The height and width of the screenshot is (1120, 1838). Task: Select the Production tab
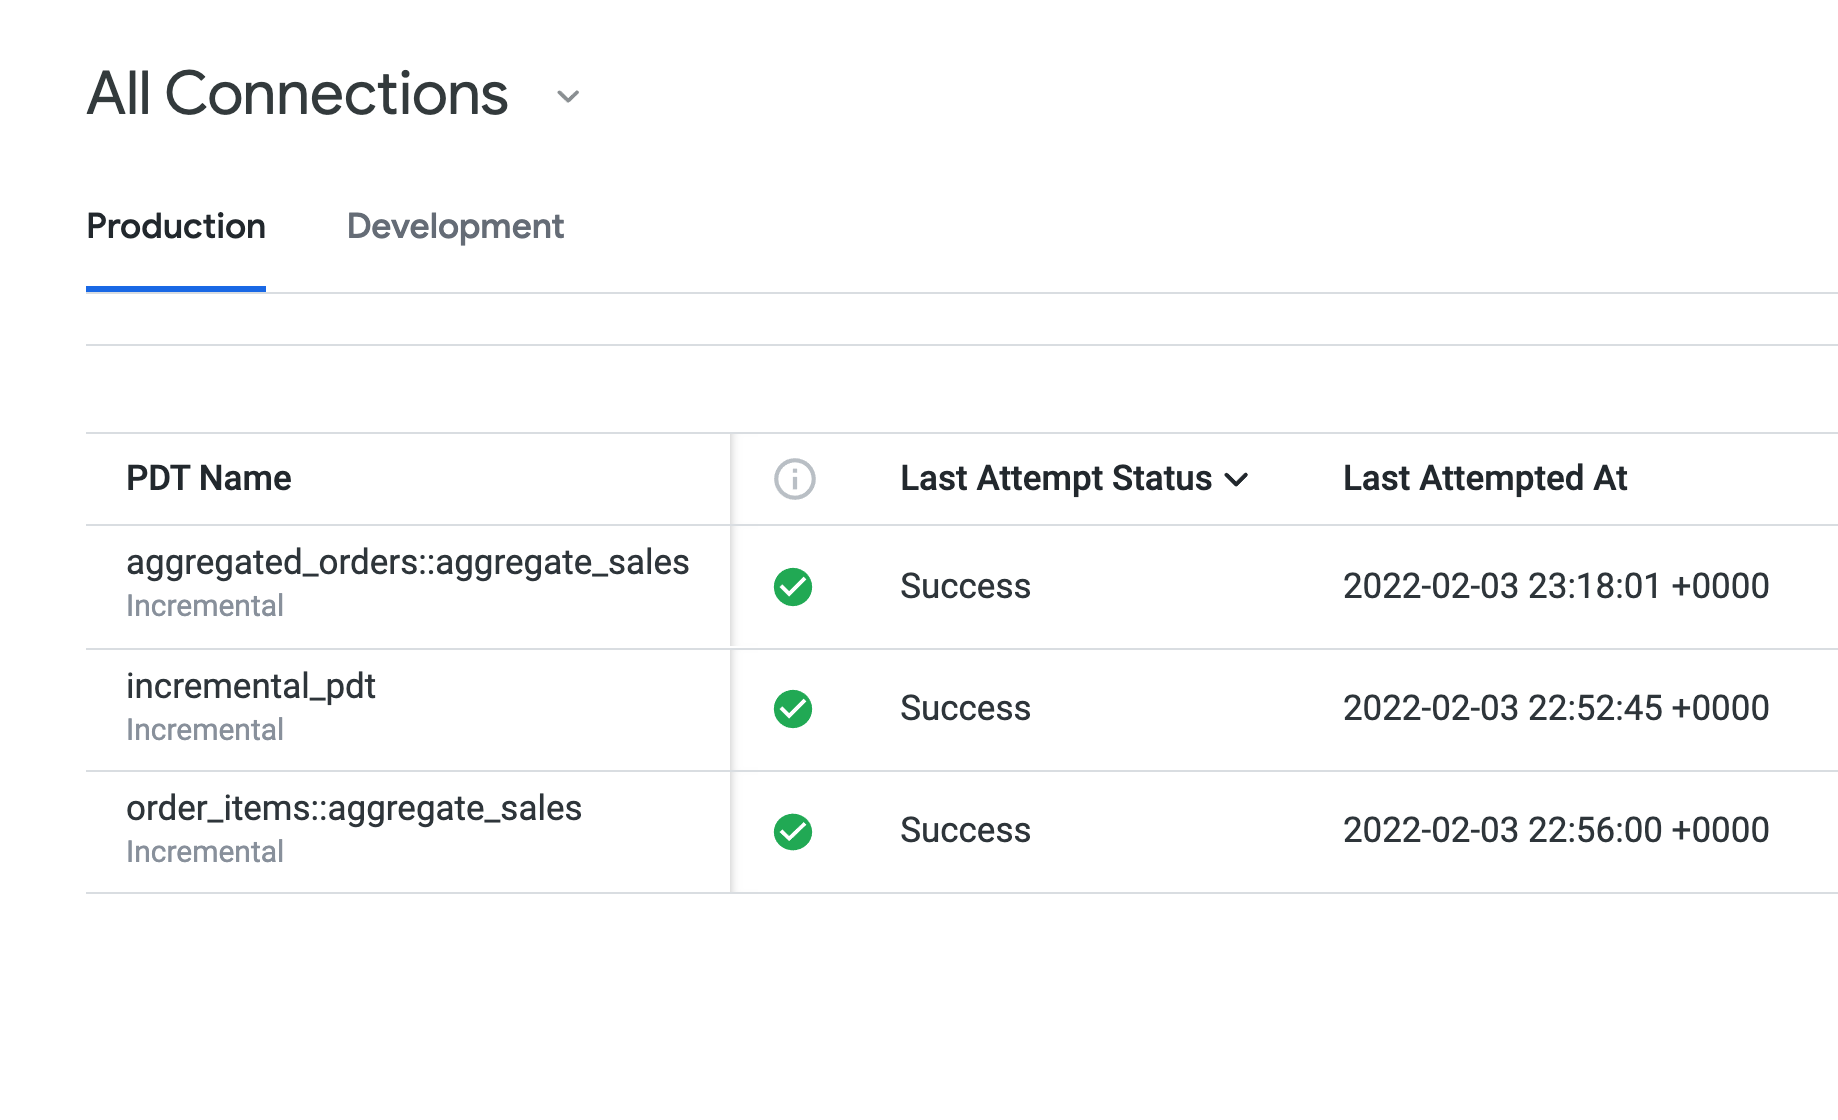pyautogui.click(x=176, y=227)
